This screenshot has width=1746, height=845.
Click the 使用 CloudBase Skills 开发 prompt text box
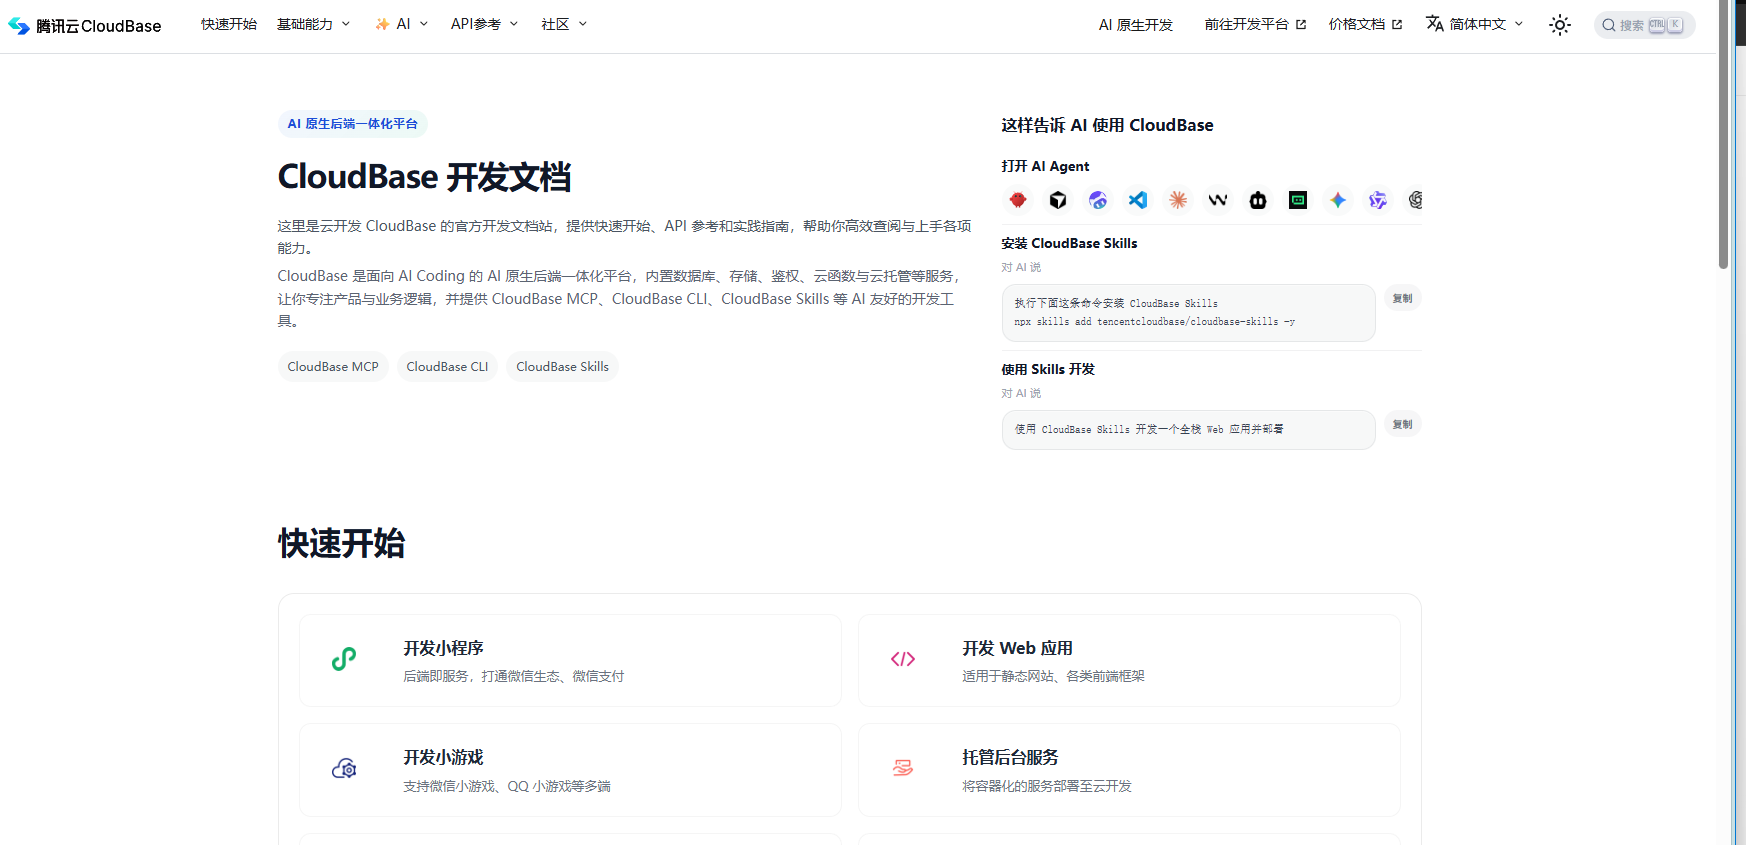(1188, 430)
